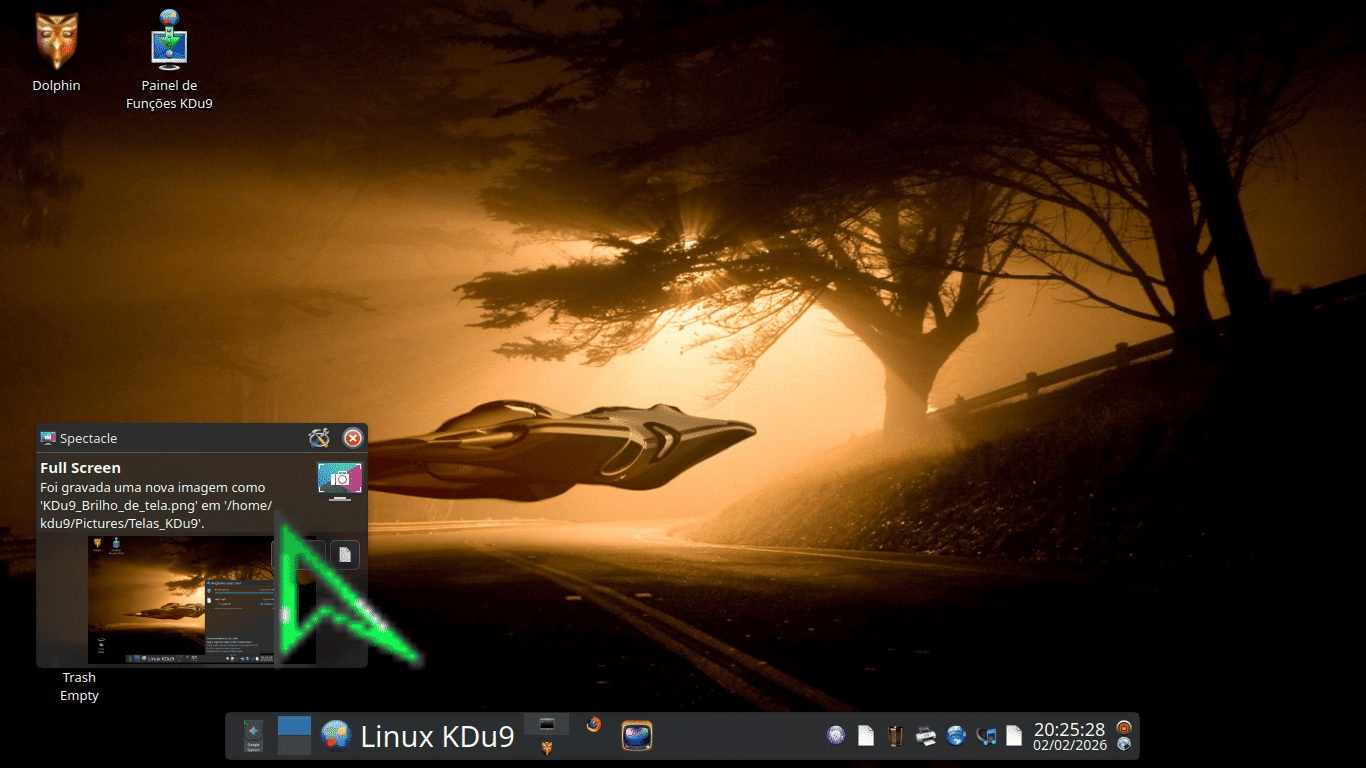Click the Spectacle camera icon in notification

pos(340,478)
